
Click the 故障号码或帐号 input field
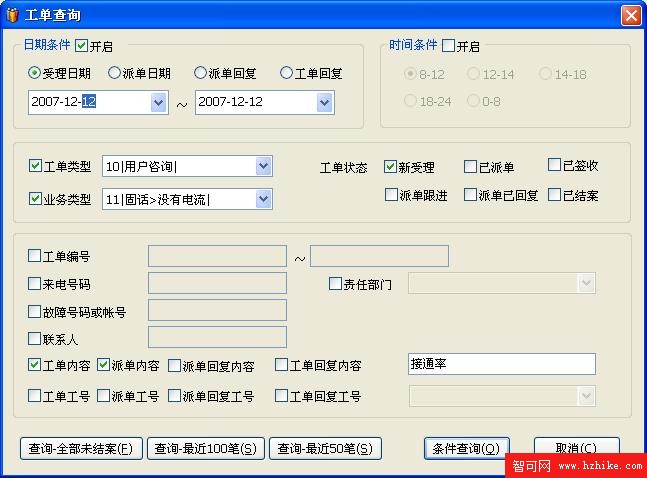pyautogui.click(x=217, y=310)
